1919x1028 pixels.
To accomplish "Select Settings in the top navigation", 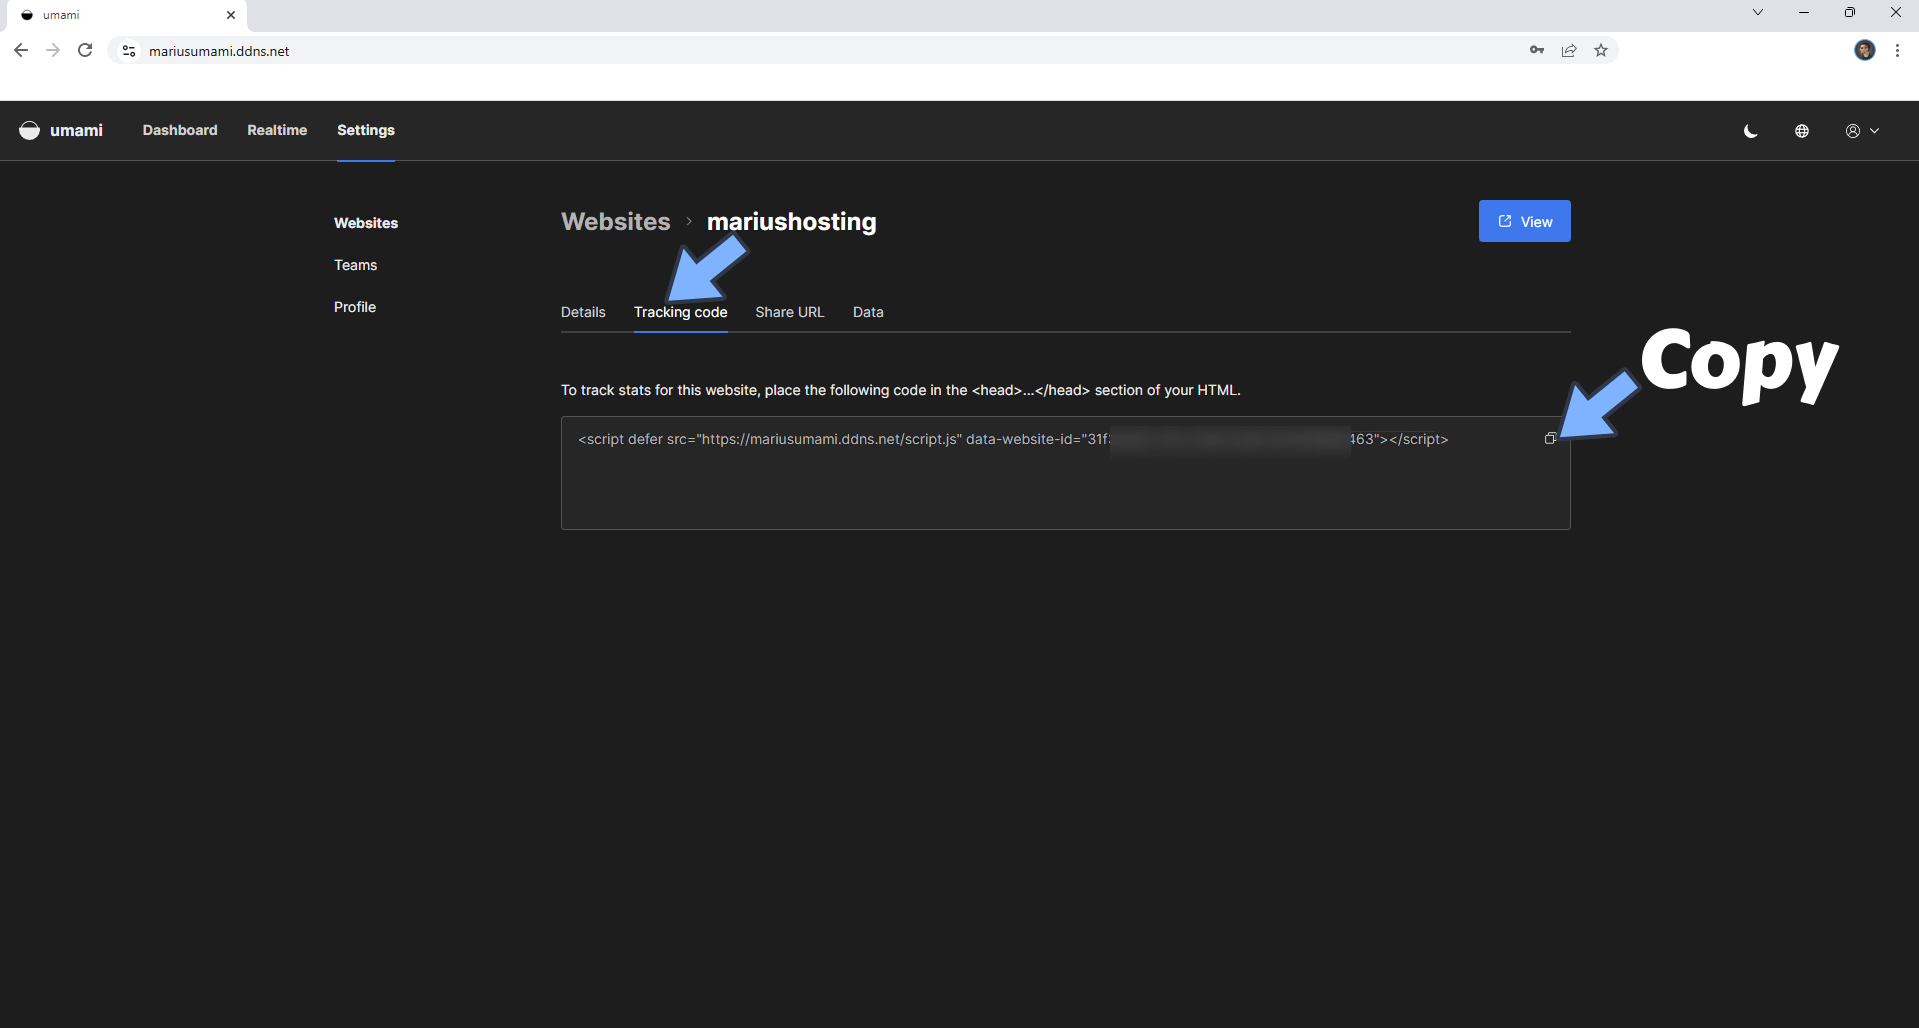I will coord(366,130).
